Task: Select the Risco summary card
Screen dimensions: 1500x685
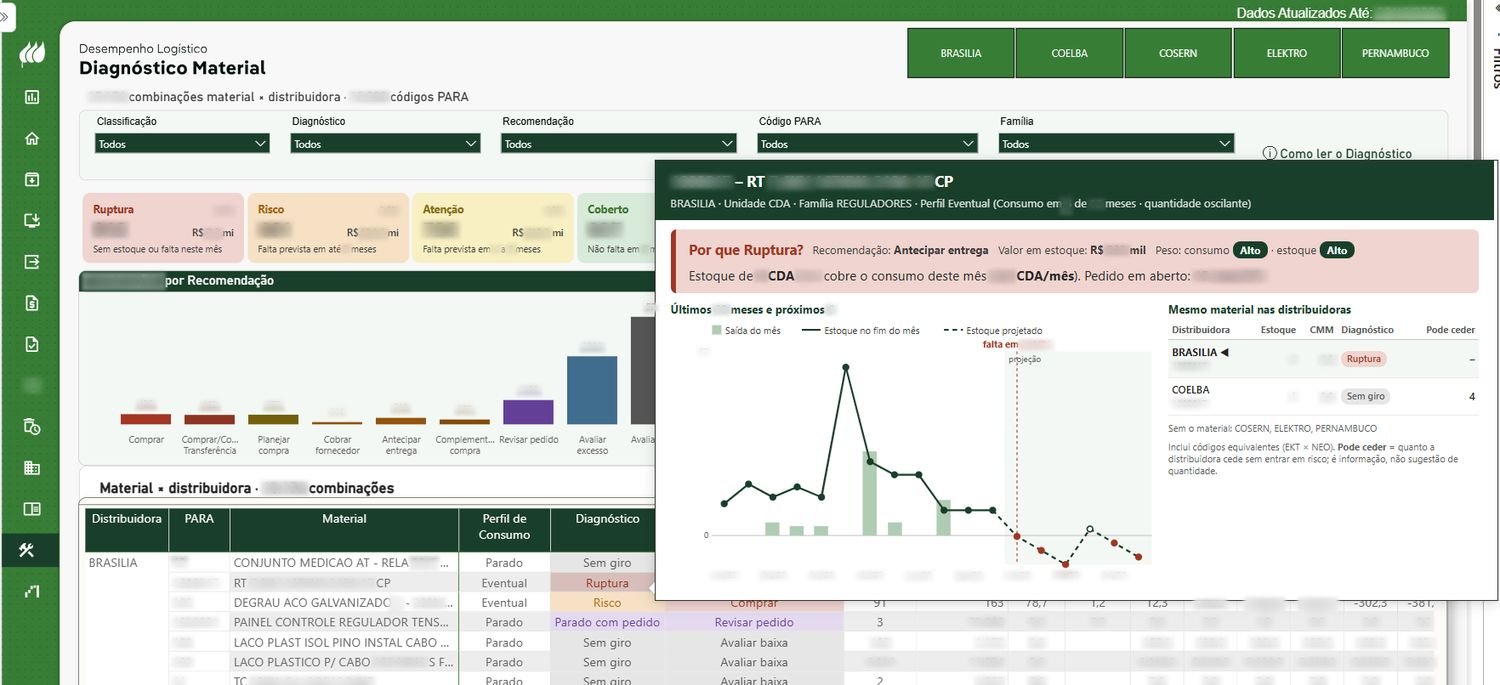Action: tap(328, 228)
